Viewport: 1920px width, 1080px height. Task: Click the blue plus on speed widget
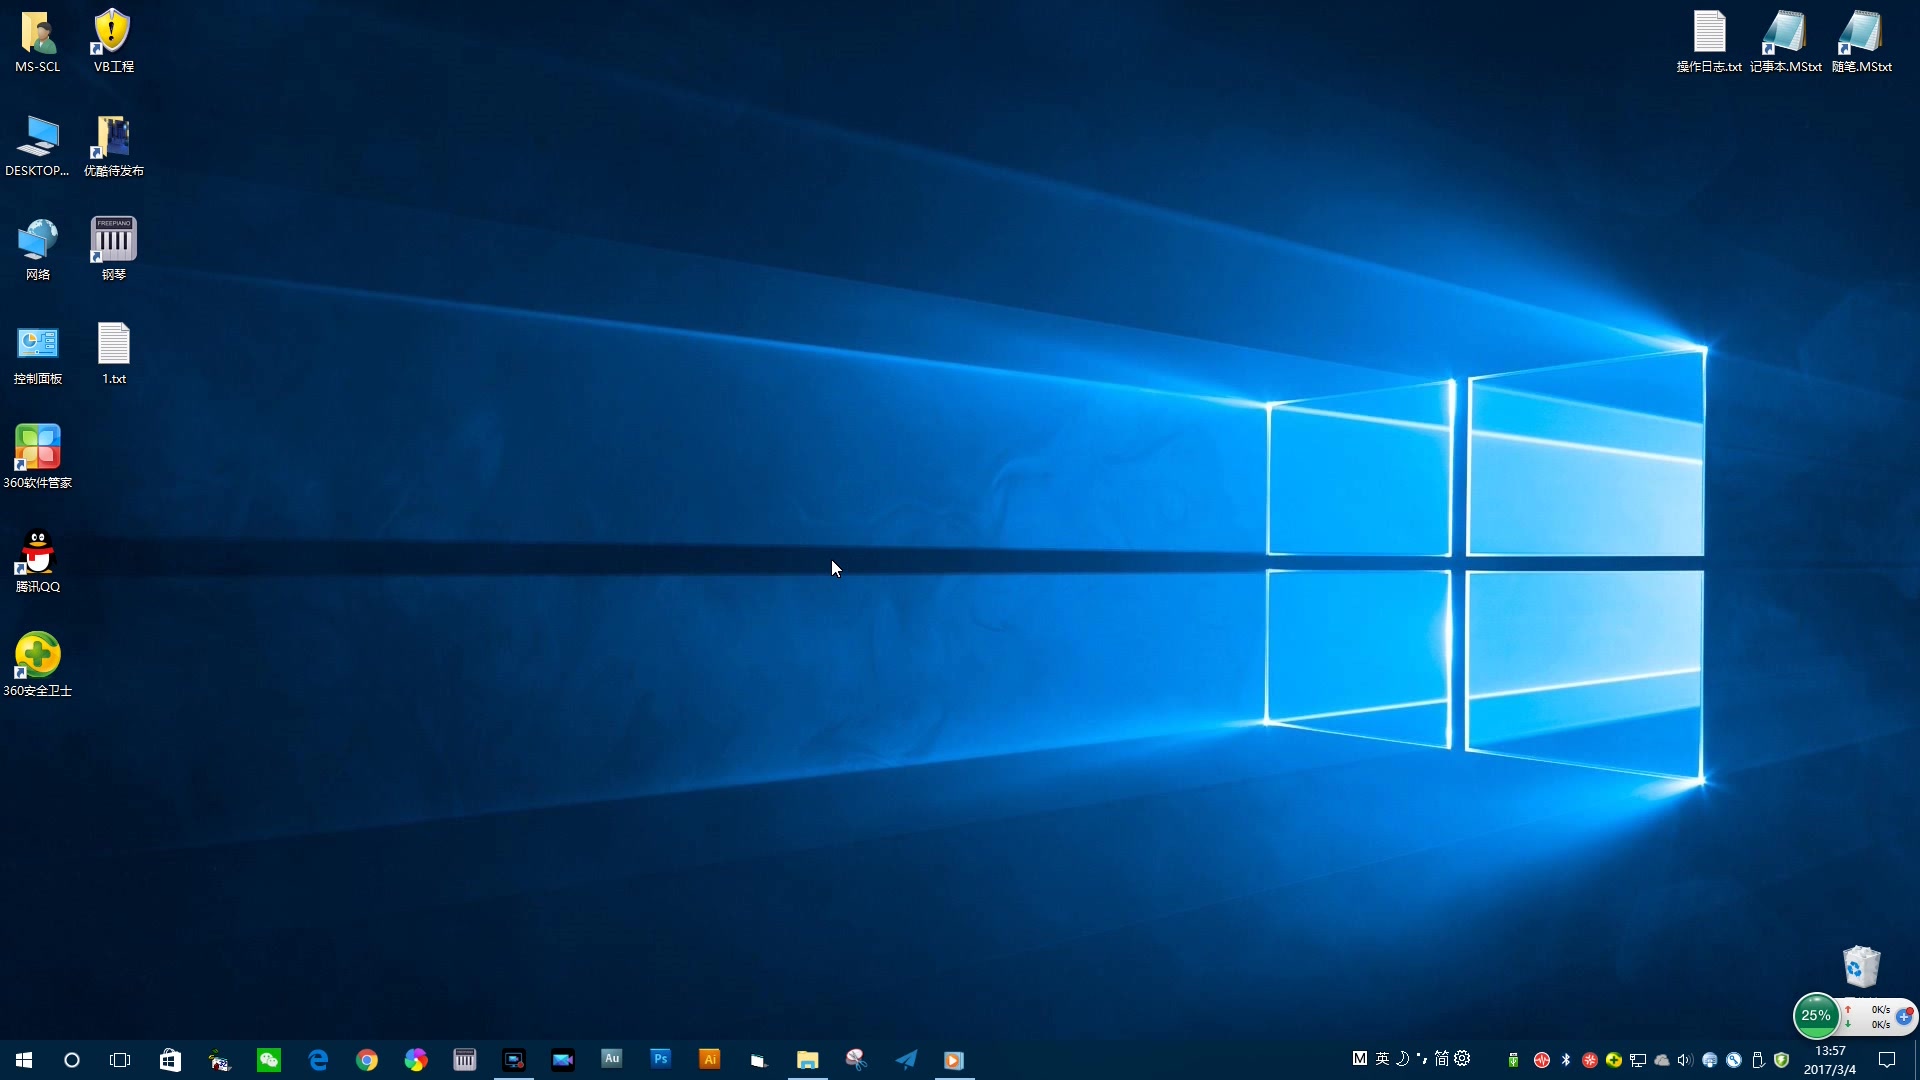click(1904, 1016)
